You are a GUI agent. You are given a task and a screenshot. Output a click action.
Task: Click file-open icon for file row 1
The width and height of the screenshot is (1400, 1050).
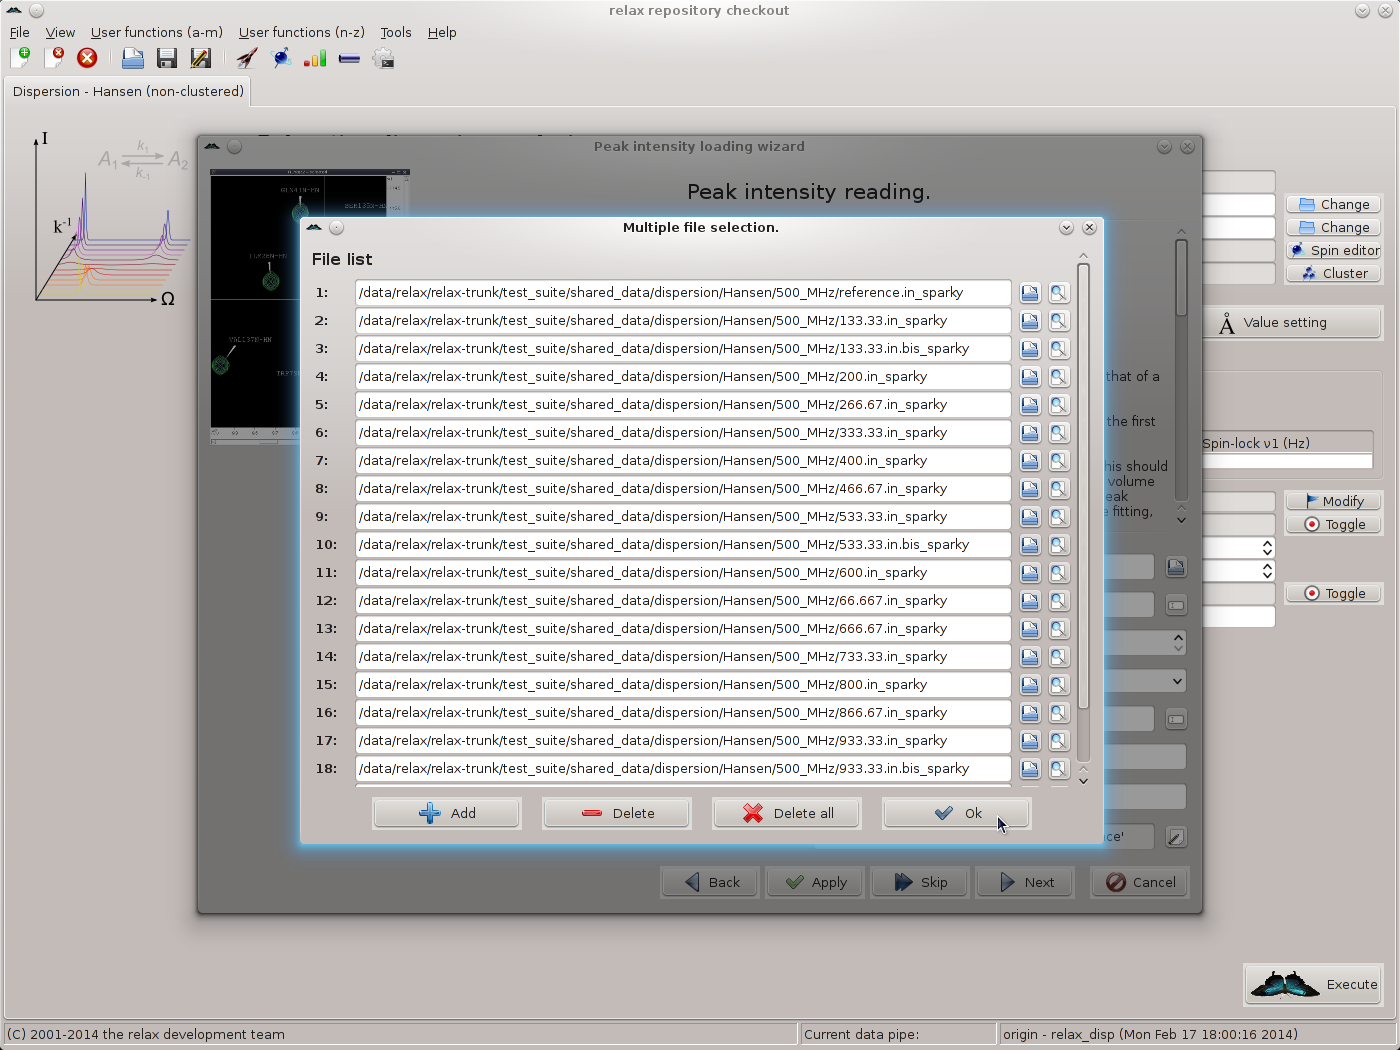point(1029,293)
